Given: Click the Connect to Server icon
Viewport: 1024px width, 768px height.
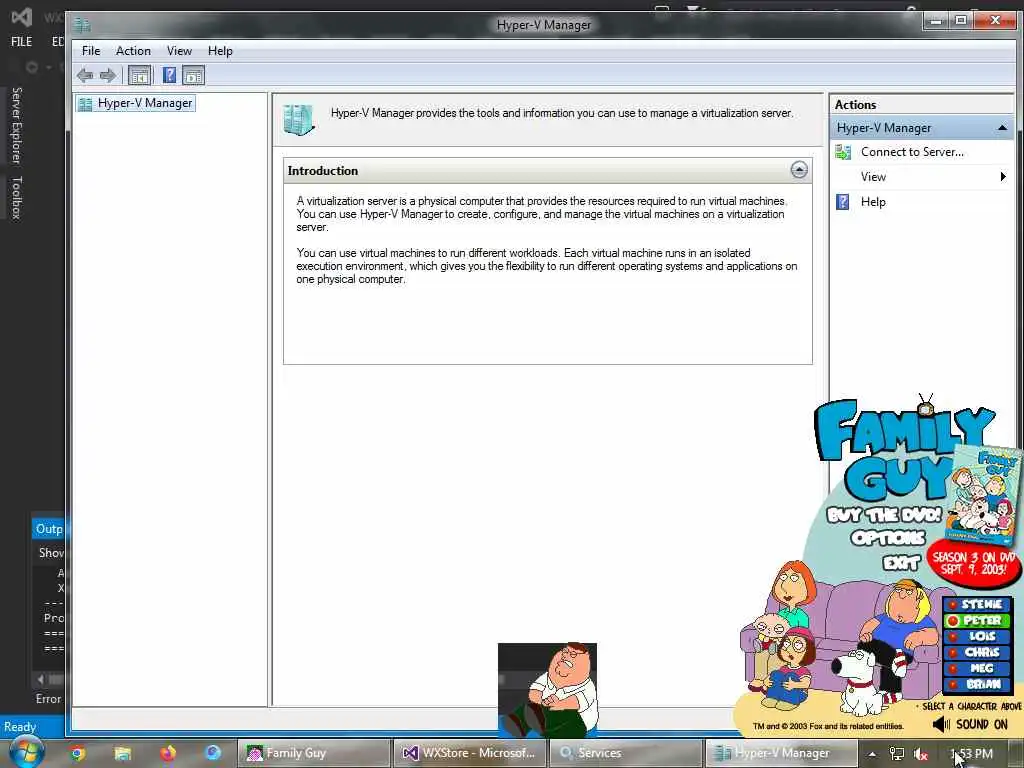Looking at the screenshot, I should coord(843,152).
